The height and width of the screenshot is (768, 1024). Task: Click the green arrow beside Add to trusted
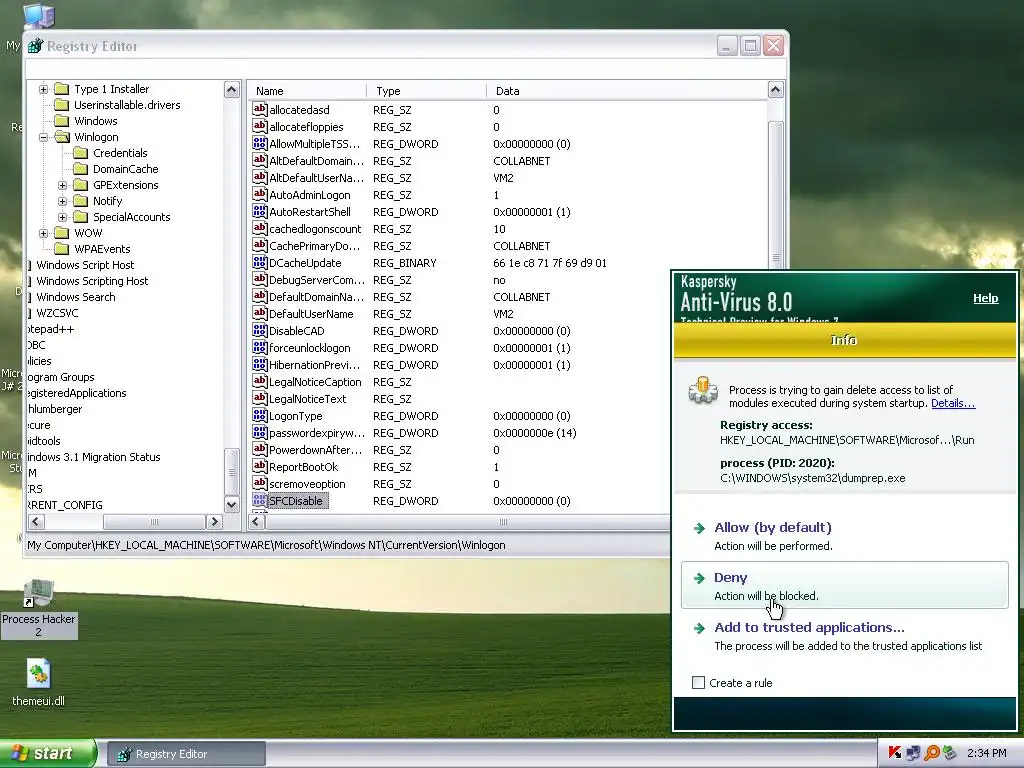699,628
